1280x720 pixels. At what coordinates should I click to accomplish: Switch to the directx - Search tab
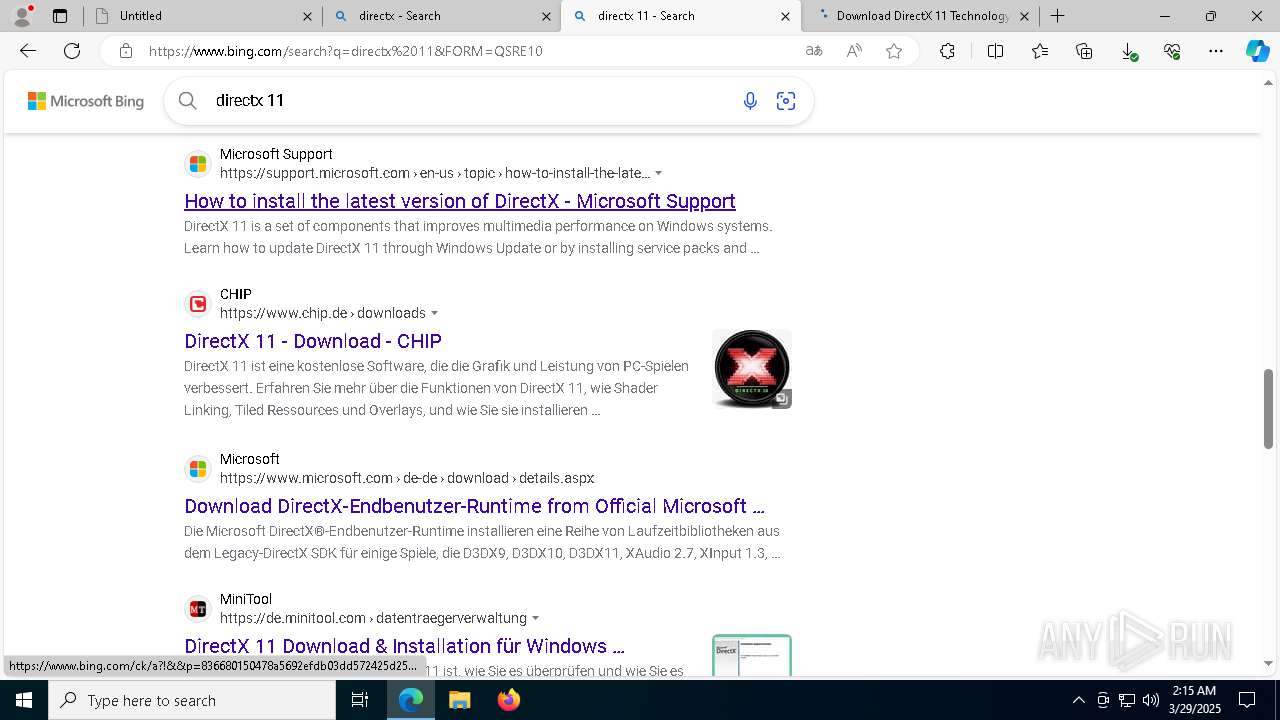coord(440,16)
